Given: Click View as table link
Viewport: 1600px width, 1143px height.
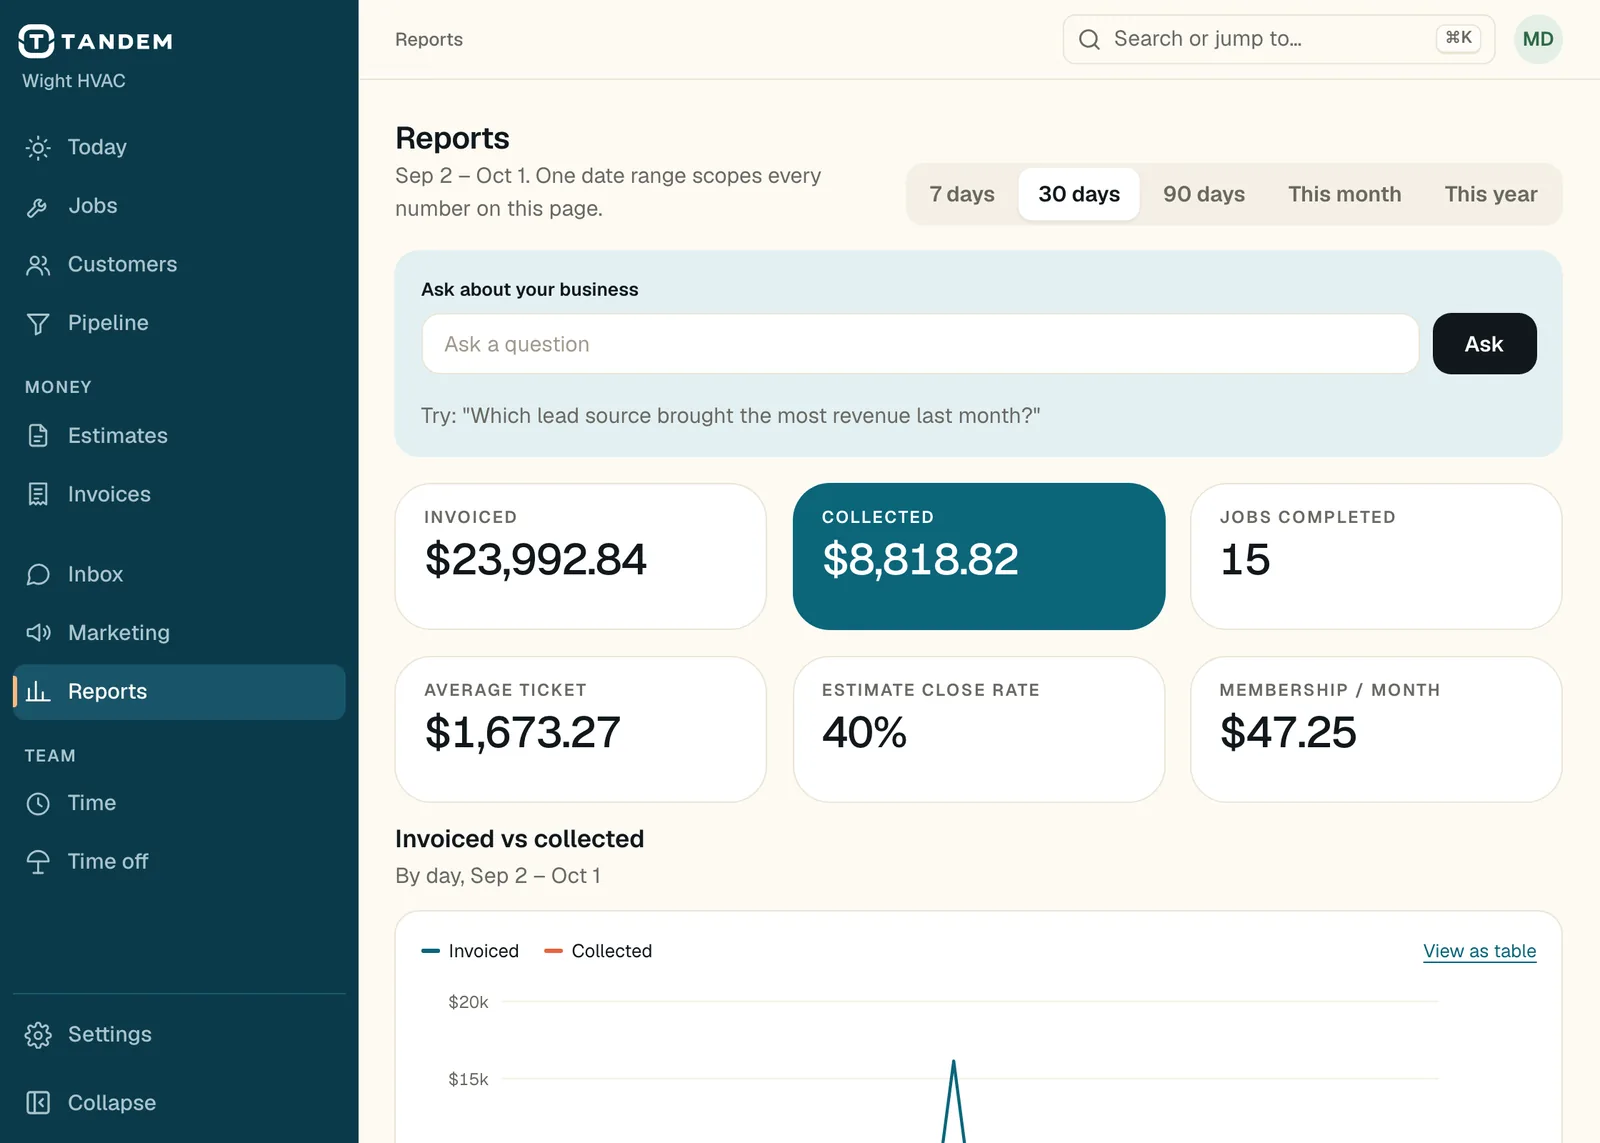Looking at the screenshot, I should [1479, 951].
